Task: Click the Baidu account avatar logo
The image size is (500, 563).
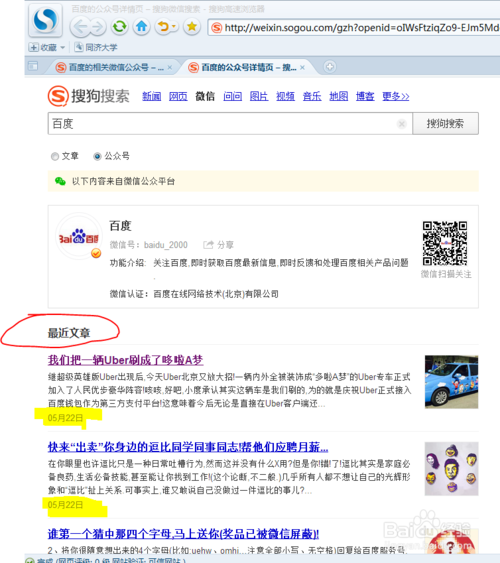Action: [79, 236]
